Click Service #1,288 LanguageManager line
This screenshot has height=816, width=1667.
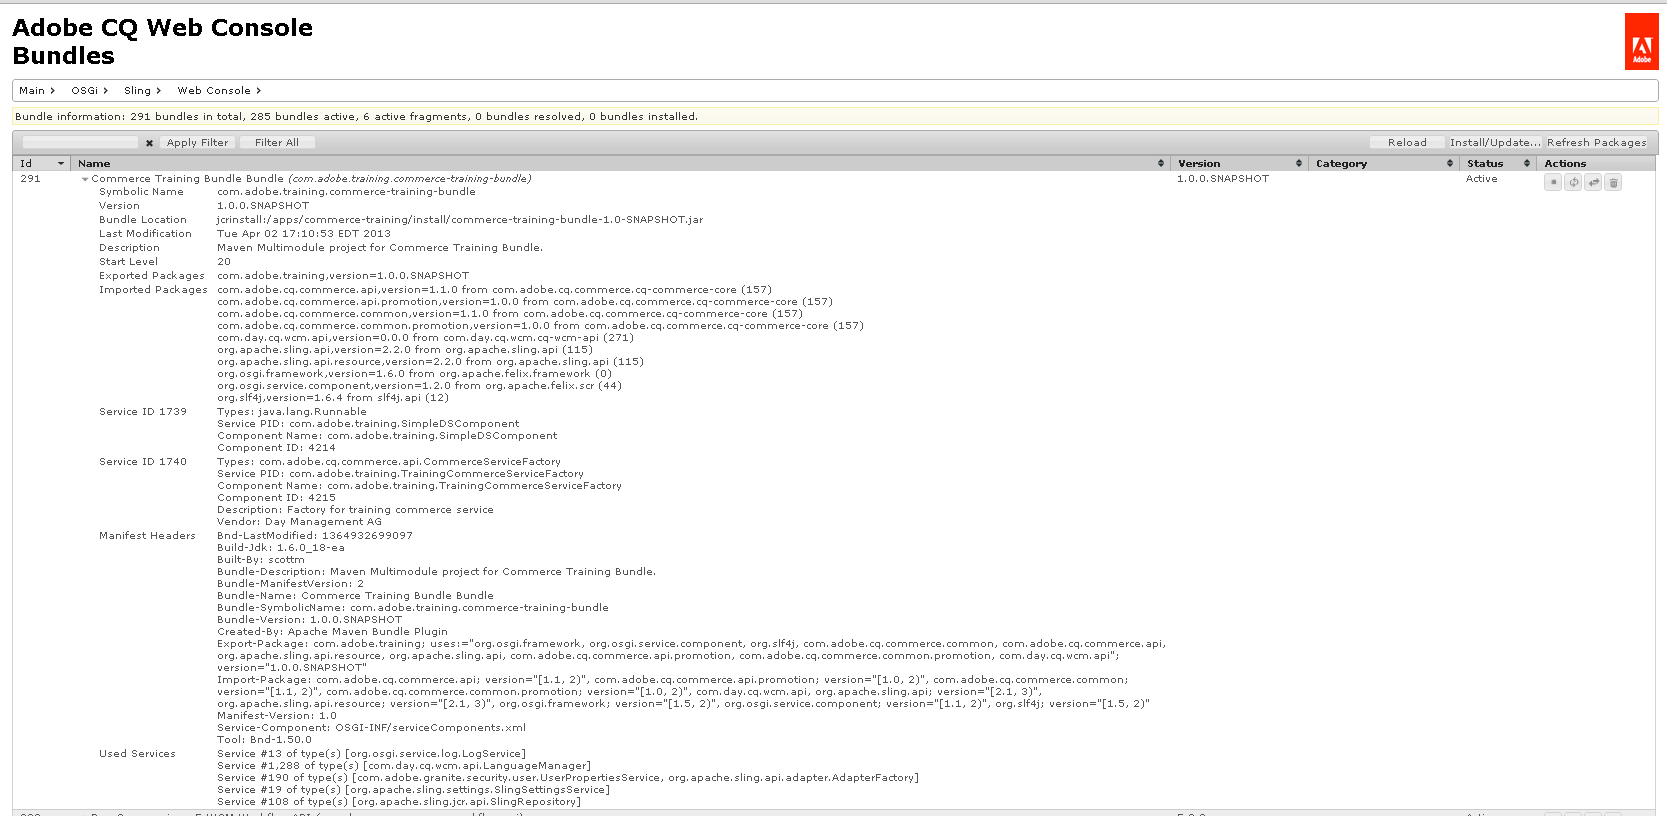pos(404,766)
